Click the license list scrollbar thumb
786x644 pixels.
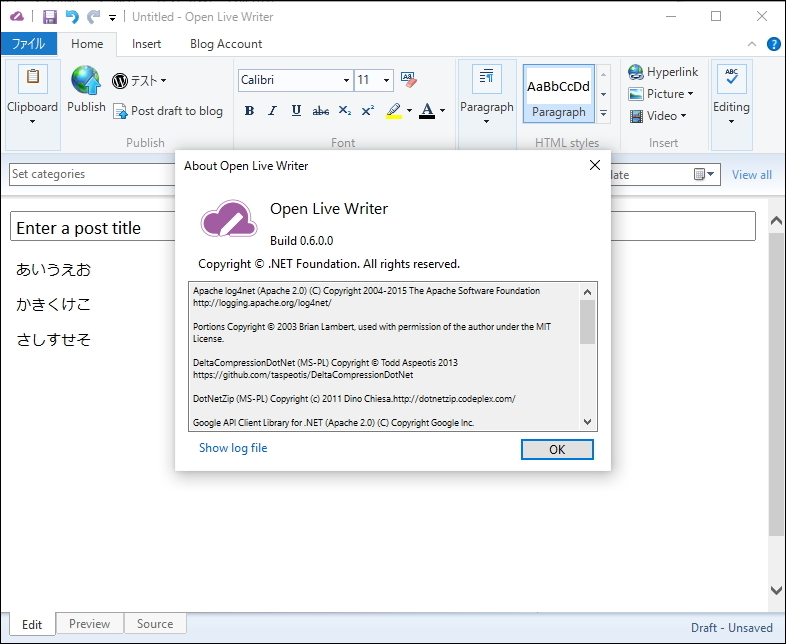tap(587, 322)
